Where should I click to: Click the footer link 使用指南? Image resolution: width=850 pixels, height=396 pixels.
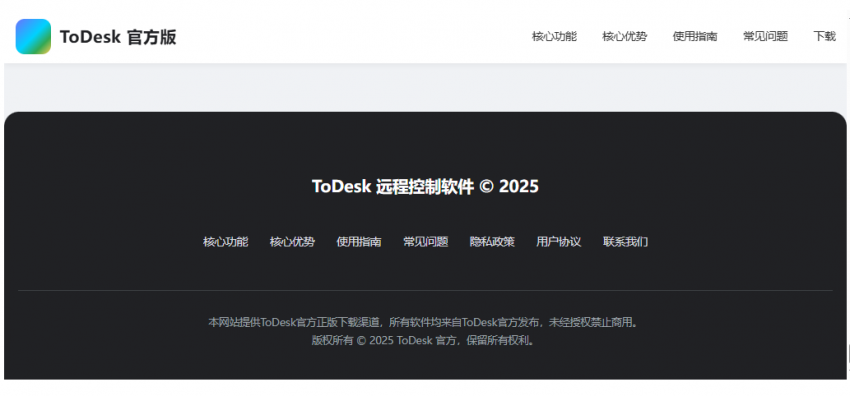[359, 242]
